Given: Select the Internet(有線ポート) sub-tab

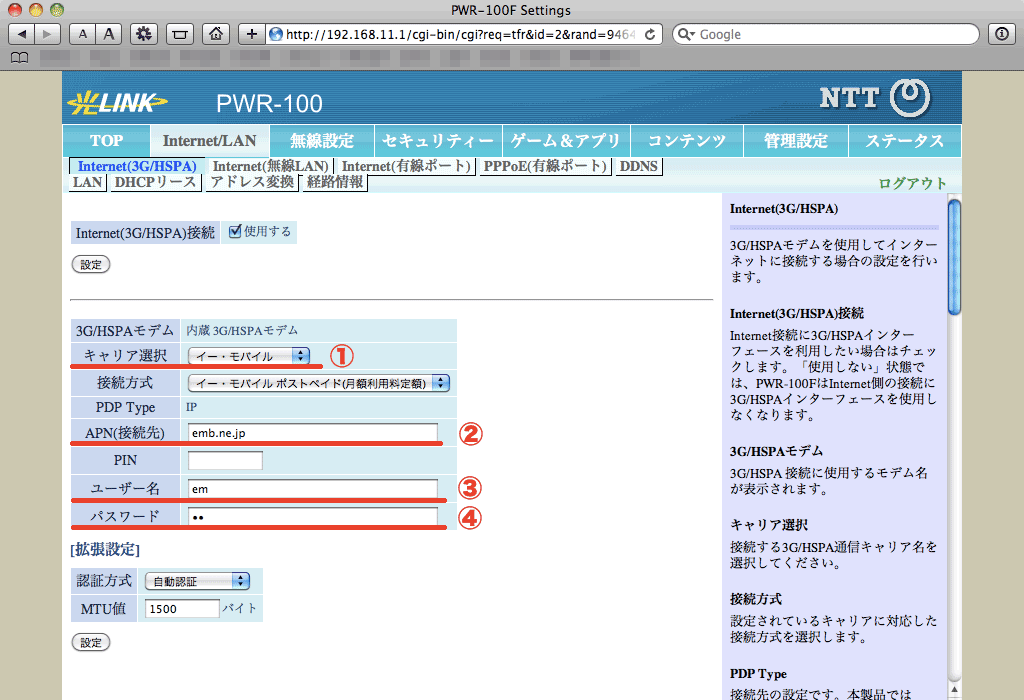Looking at the screenshot, I should point(406,167).
